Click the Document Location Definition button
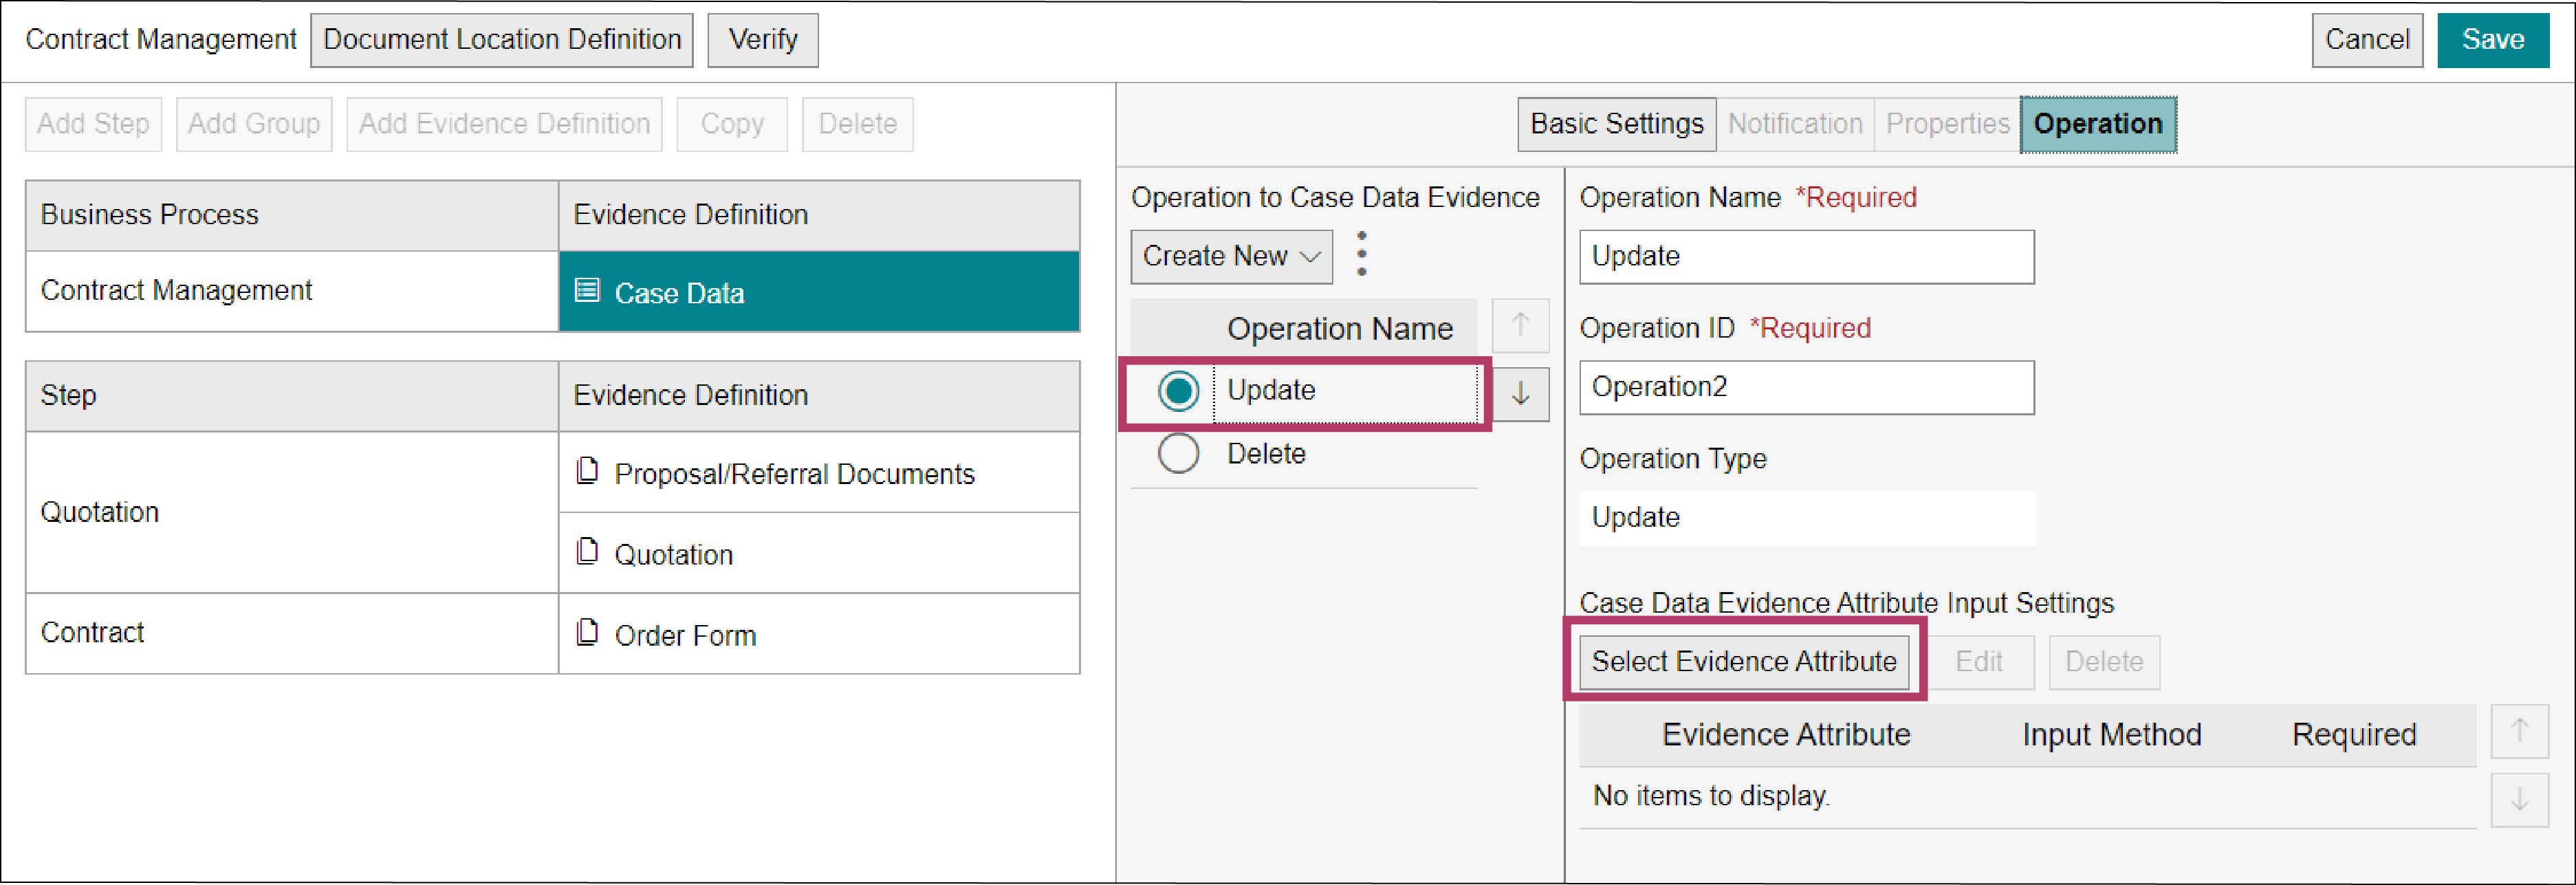2576x885 pixels. click(x=502, y=40)
